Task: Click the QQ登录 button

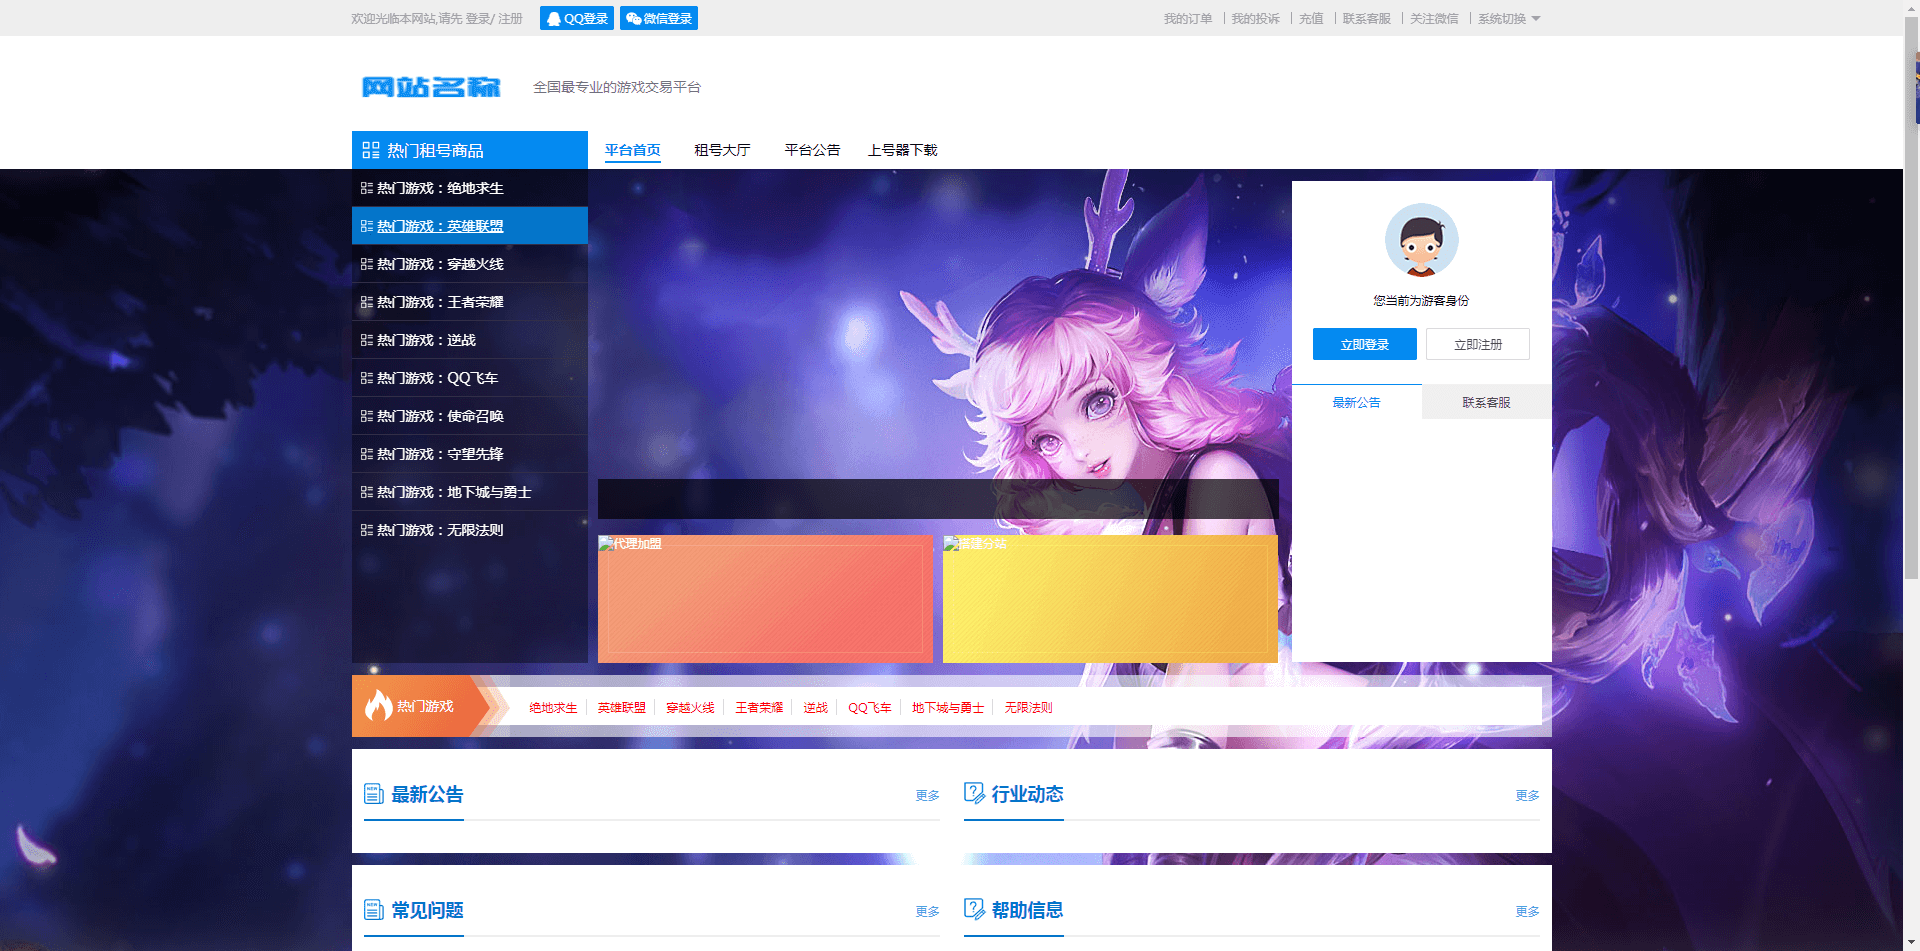Action: point(577,18)
